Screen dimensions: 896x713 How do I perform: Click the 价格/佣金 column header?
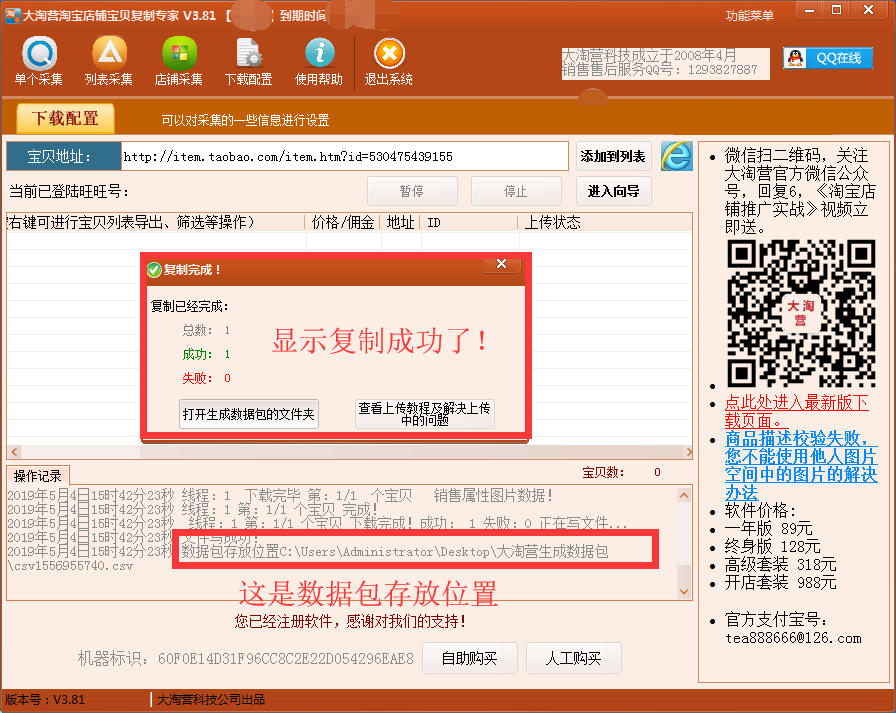coord(343,222)
